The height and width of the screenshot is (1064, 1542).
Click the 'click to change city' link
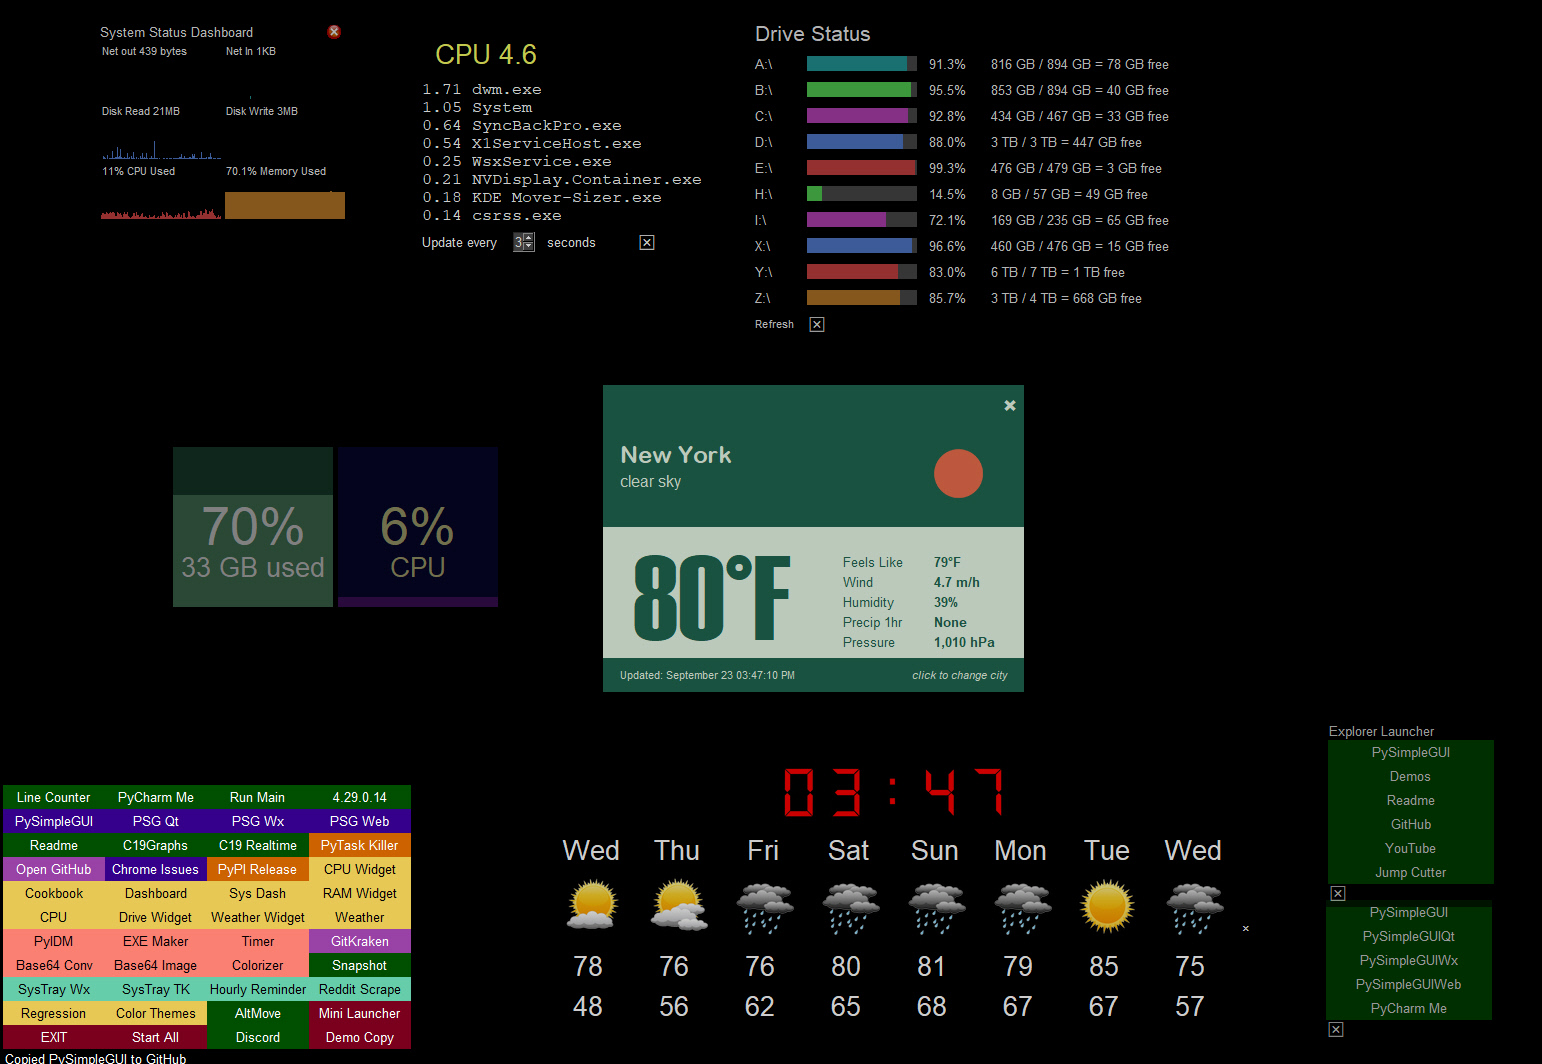click(x=959, y=676)
